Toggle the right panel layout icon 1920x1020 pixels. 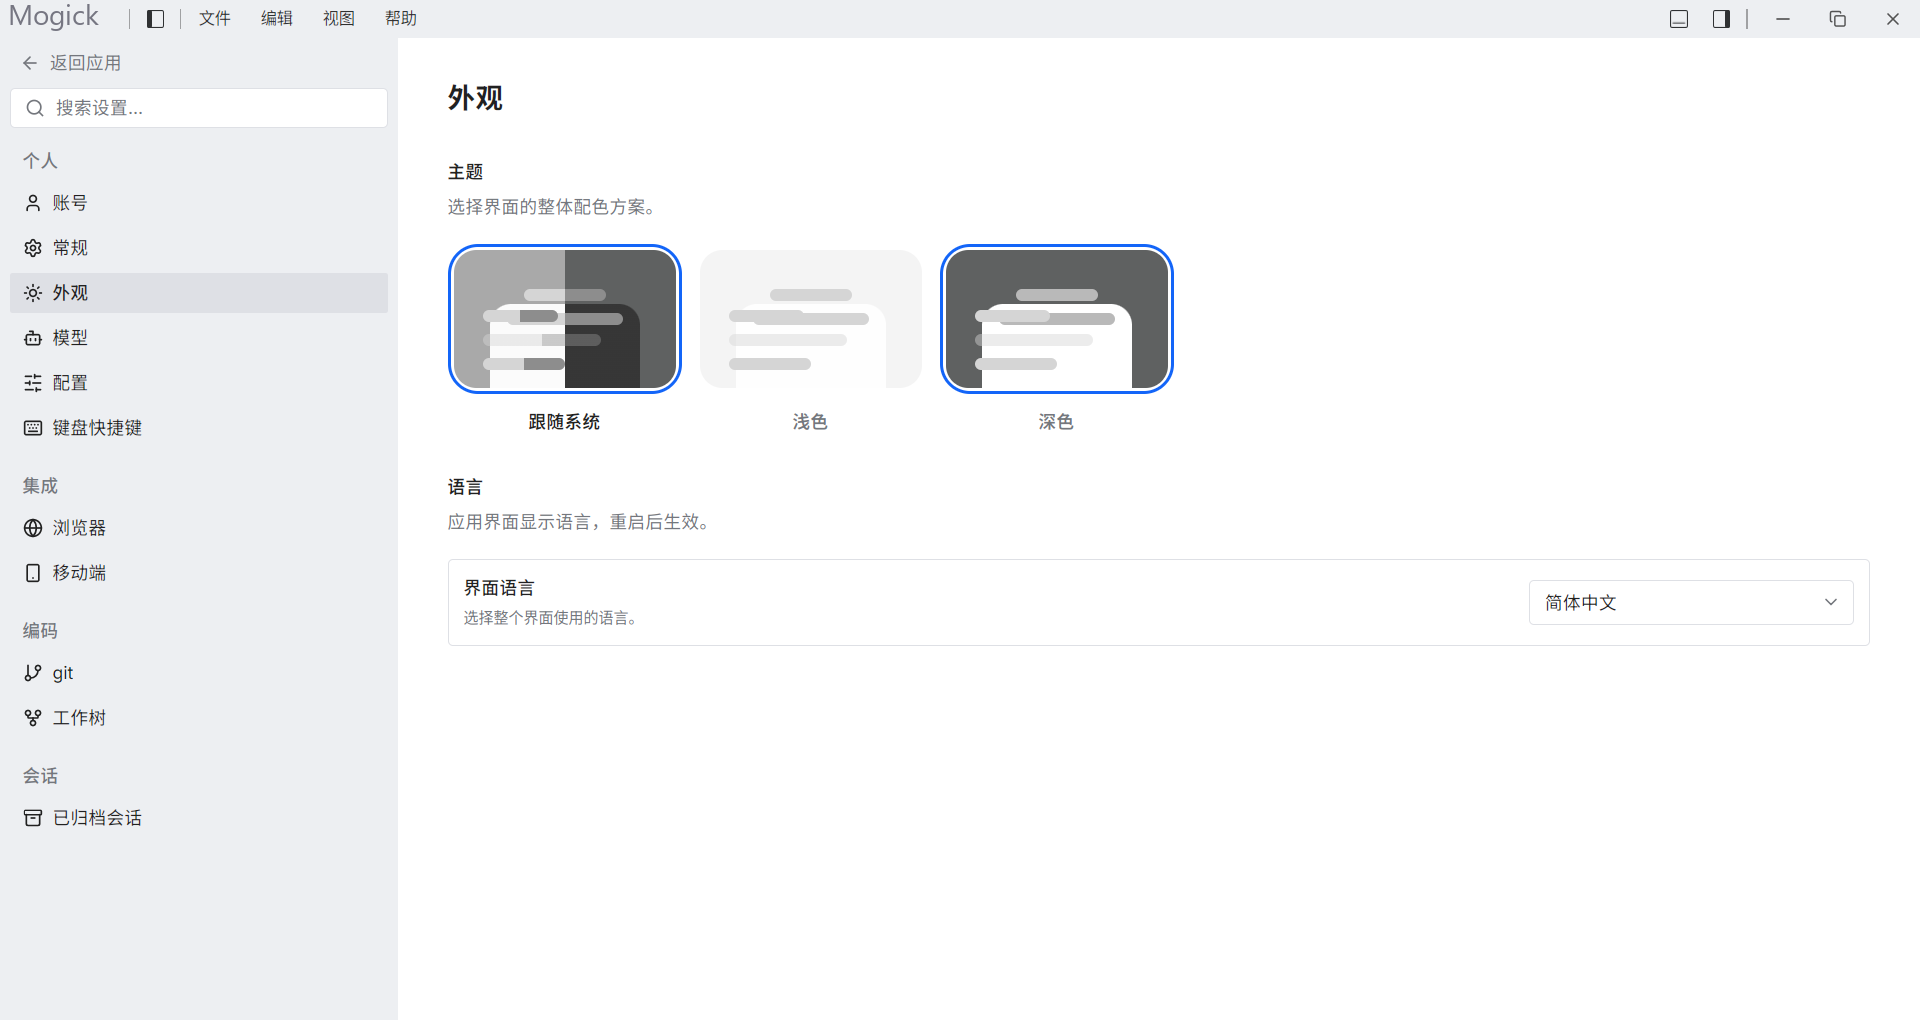pyautogui.click(x=1721, y=19)
